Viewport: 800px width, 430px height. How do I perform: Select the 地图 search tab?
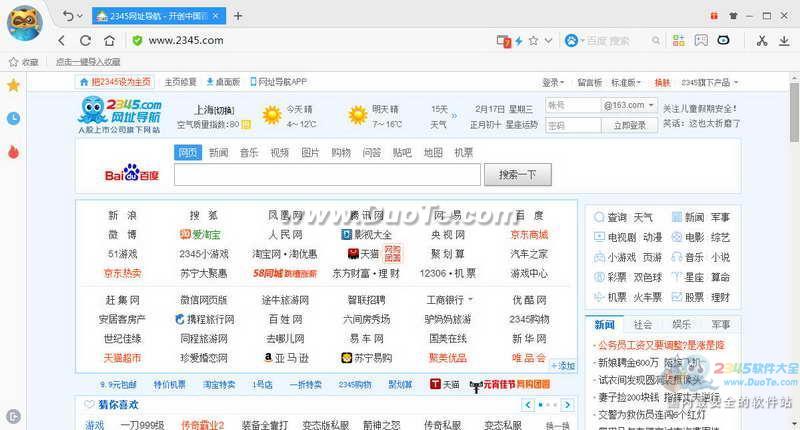[x=433, y=153]
